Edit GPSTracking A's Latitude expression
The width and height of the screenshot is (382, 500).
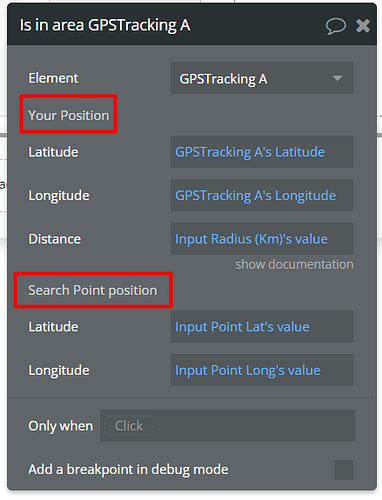click(262, 152)
